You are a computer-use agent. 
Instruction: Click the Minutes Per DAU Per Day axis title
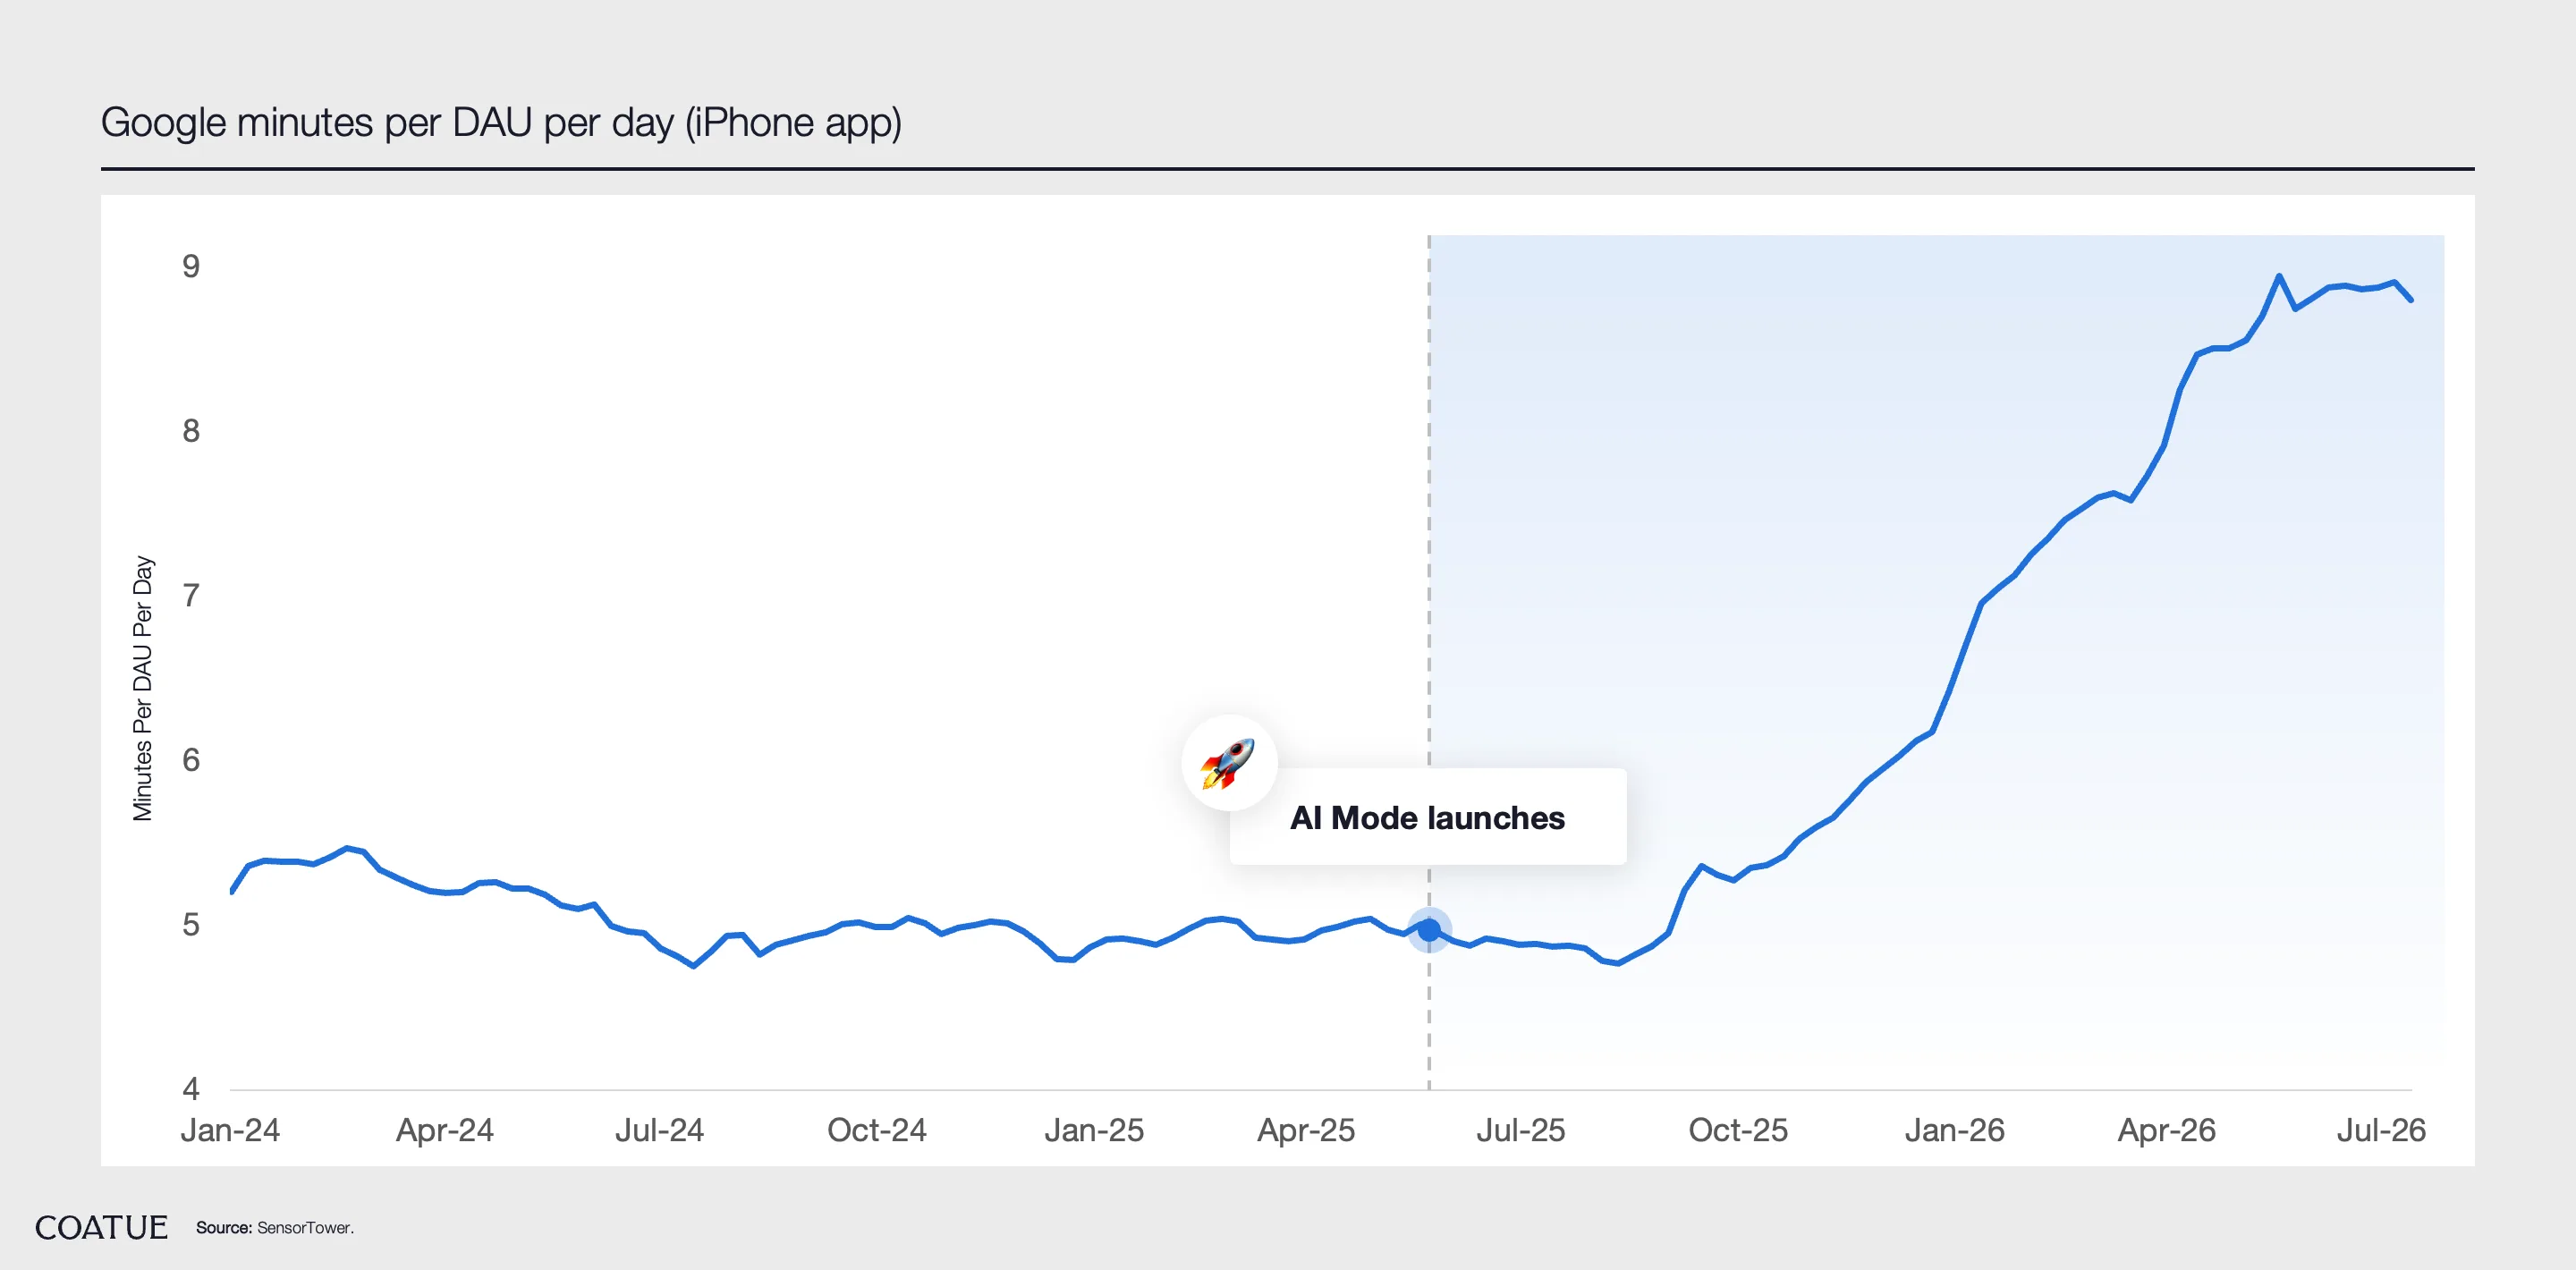143,688
